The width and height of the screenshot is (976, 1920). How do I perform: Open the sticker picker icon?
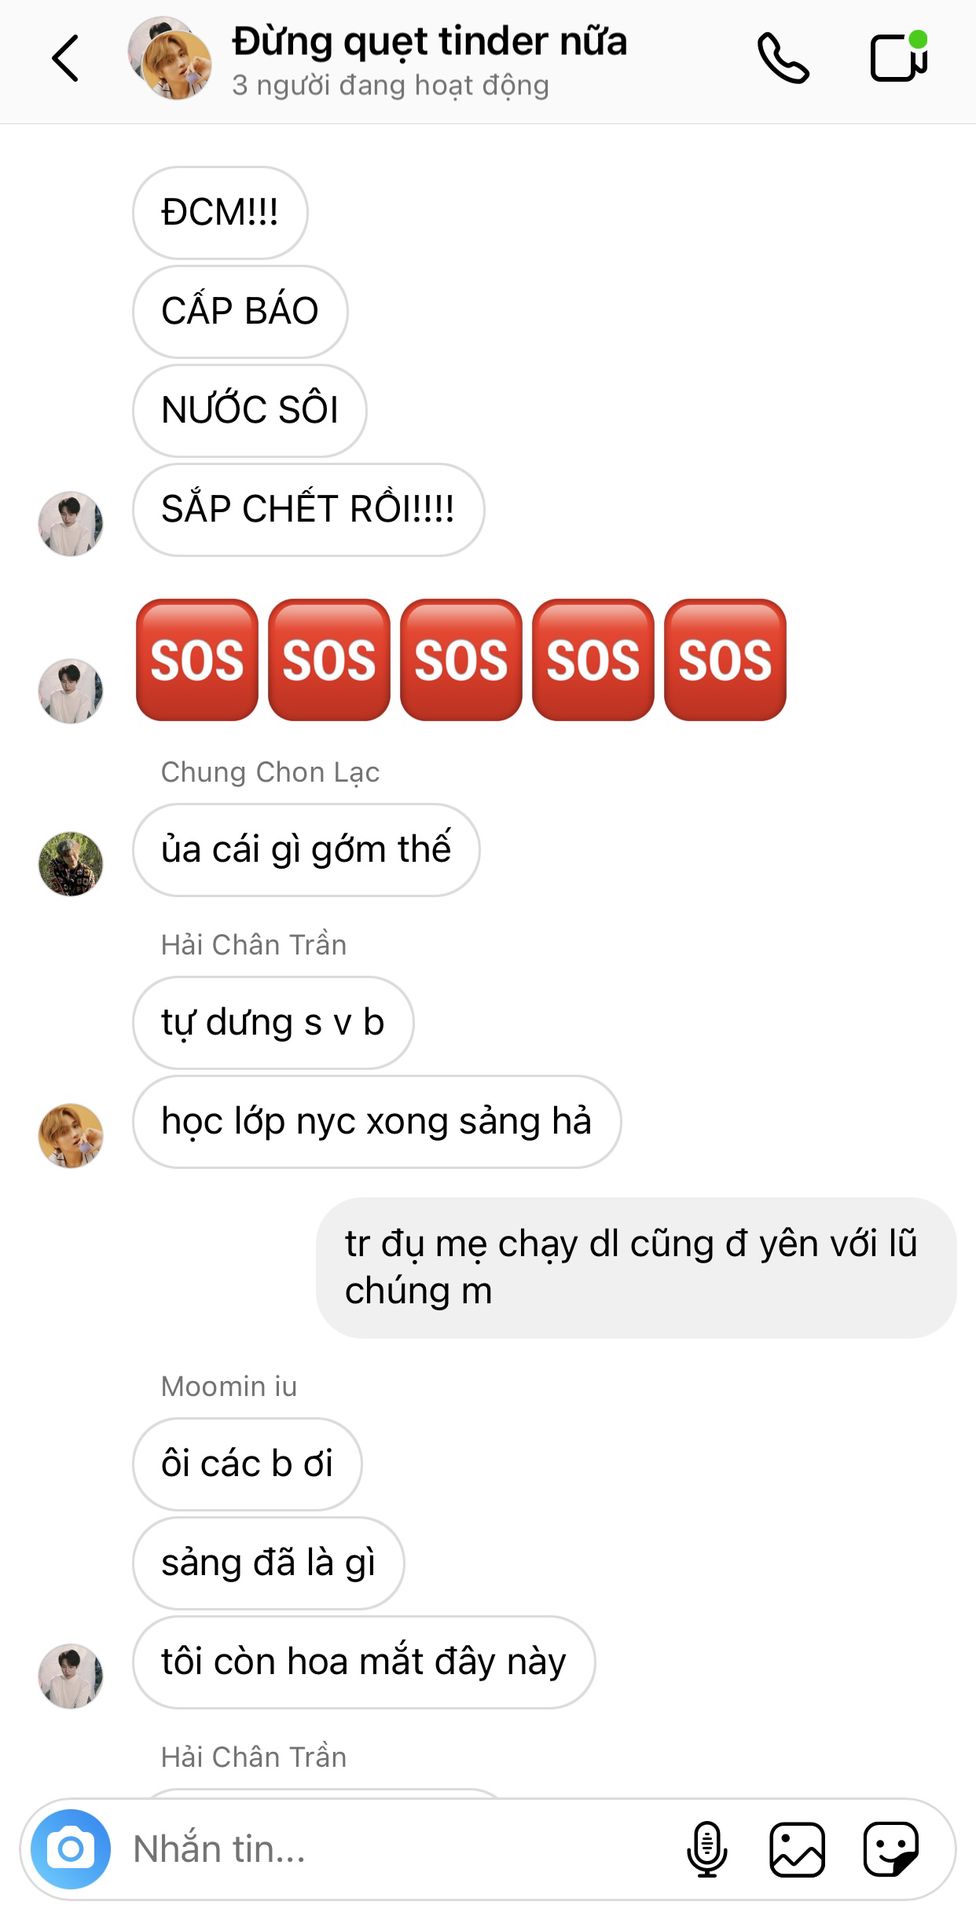pyautogui.click(x=891, y=1849)
